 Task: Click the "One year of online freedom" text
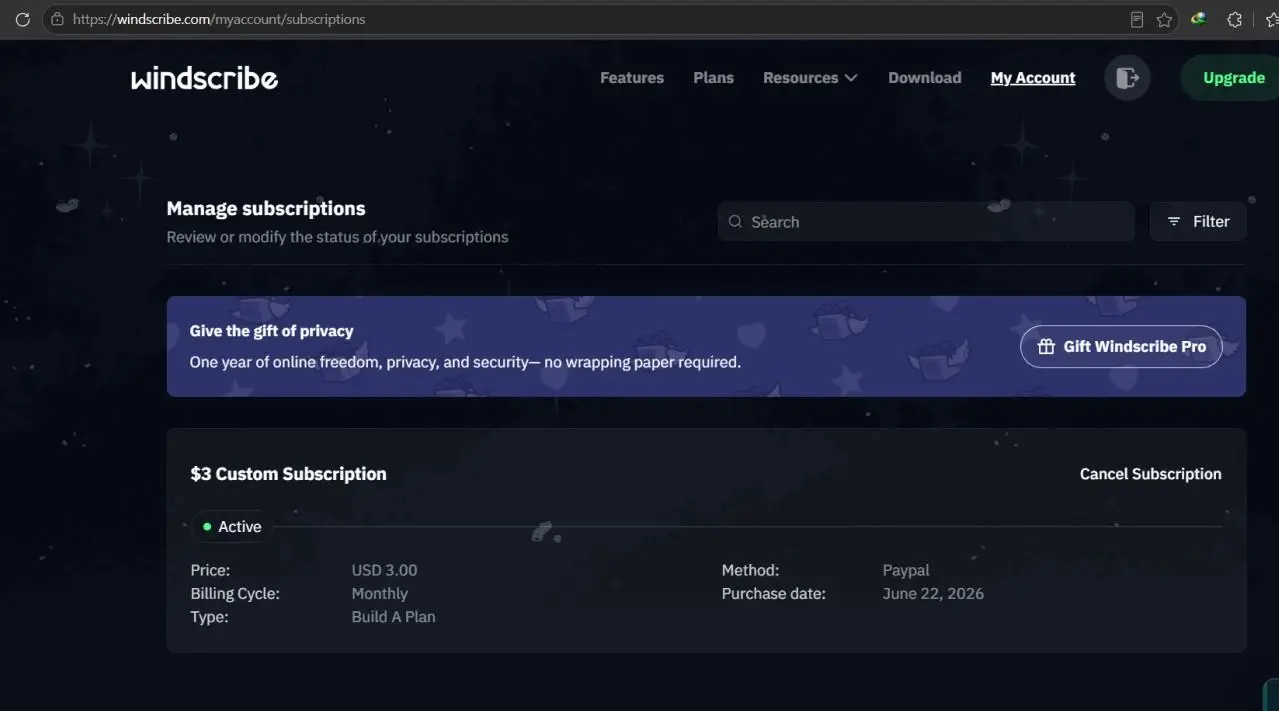[x=465, y=362]
